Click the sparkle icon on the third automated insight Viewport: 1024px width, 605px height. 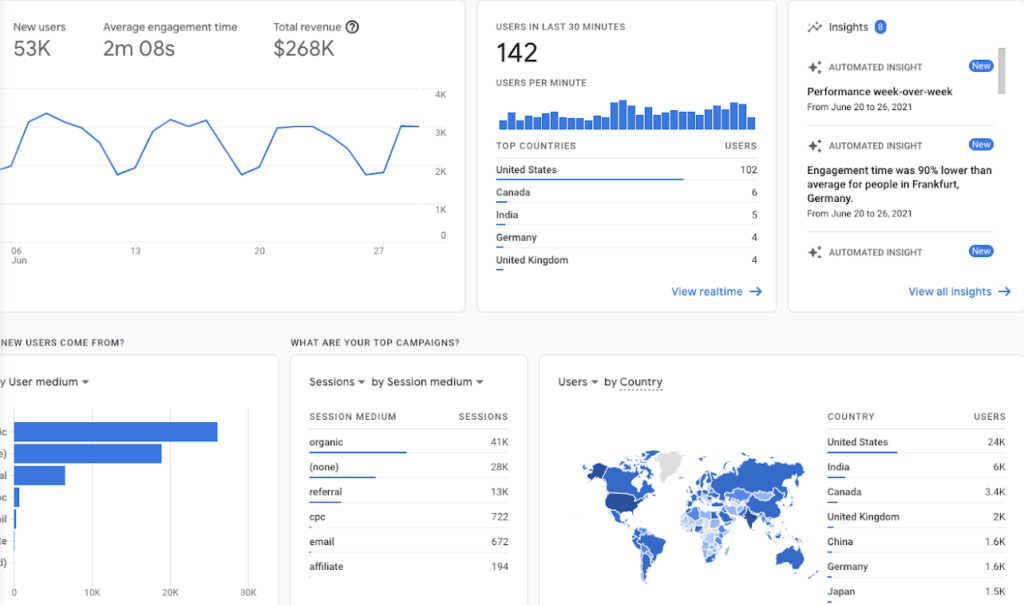[813, 251]
